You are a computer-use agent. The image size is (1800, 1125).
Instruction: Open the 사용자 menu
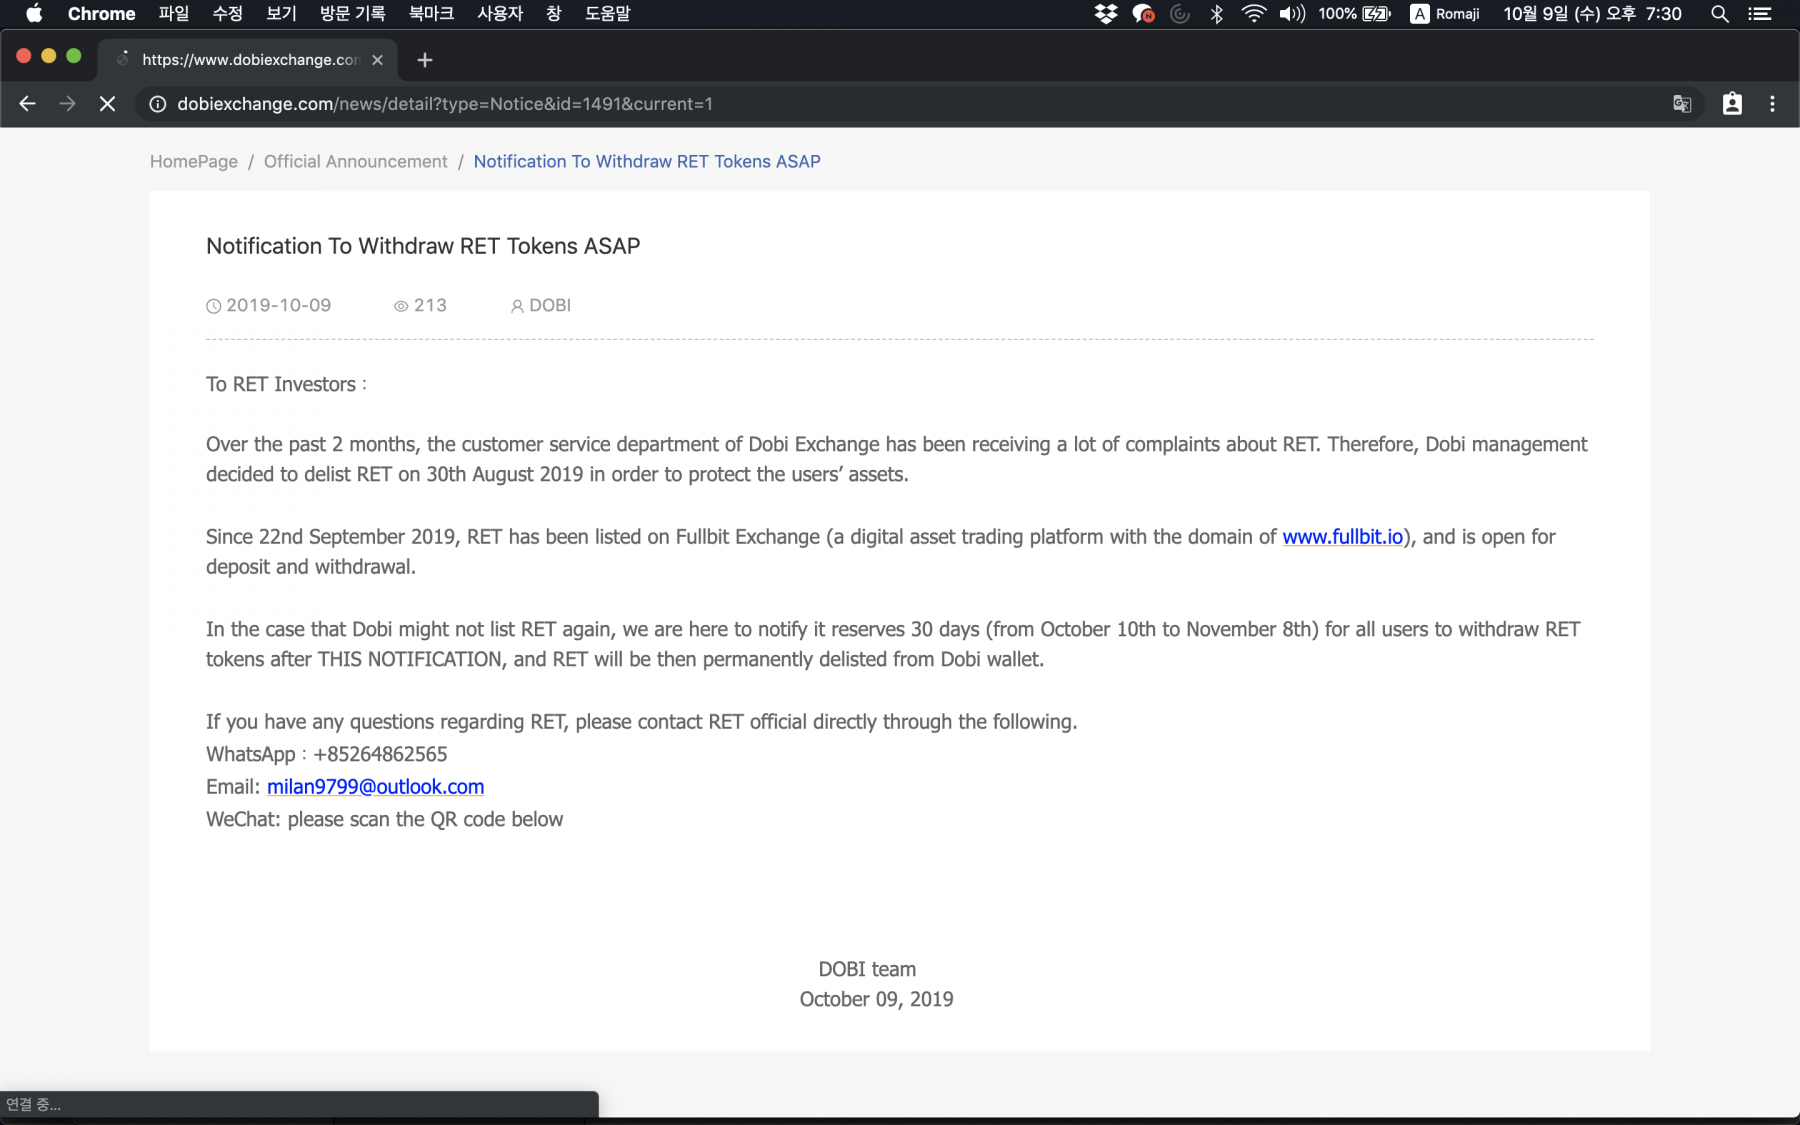click(x=500, y=14)
